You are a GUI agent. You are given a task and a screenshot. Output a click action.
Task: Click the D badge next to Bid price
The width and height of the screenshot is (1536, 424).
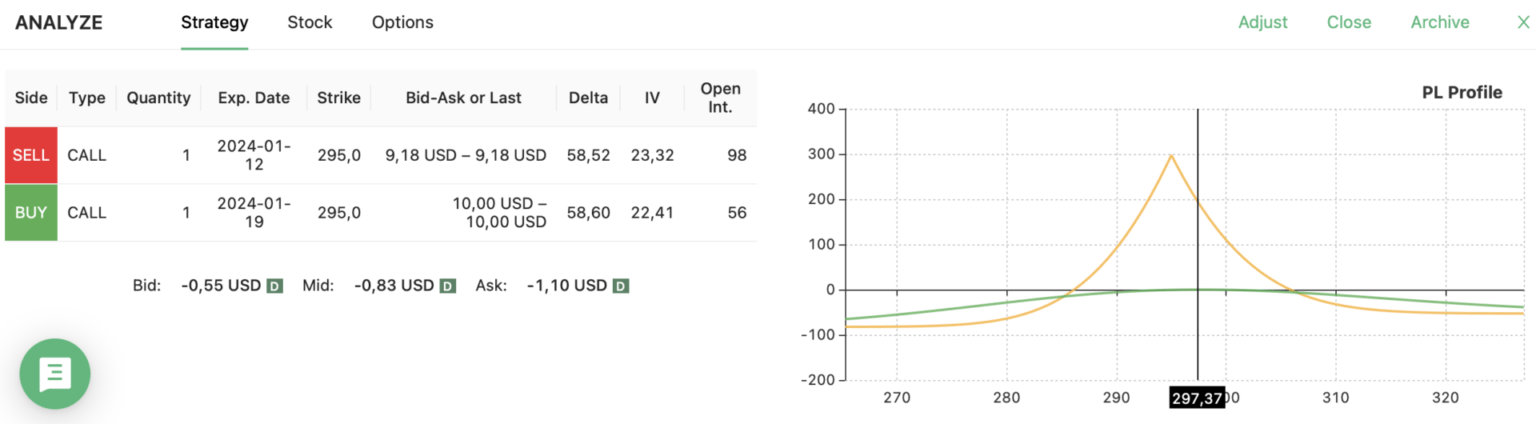click(x=275, y=286)
